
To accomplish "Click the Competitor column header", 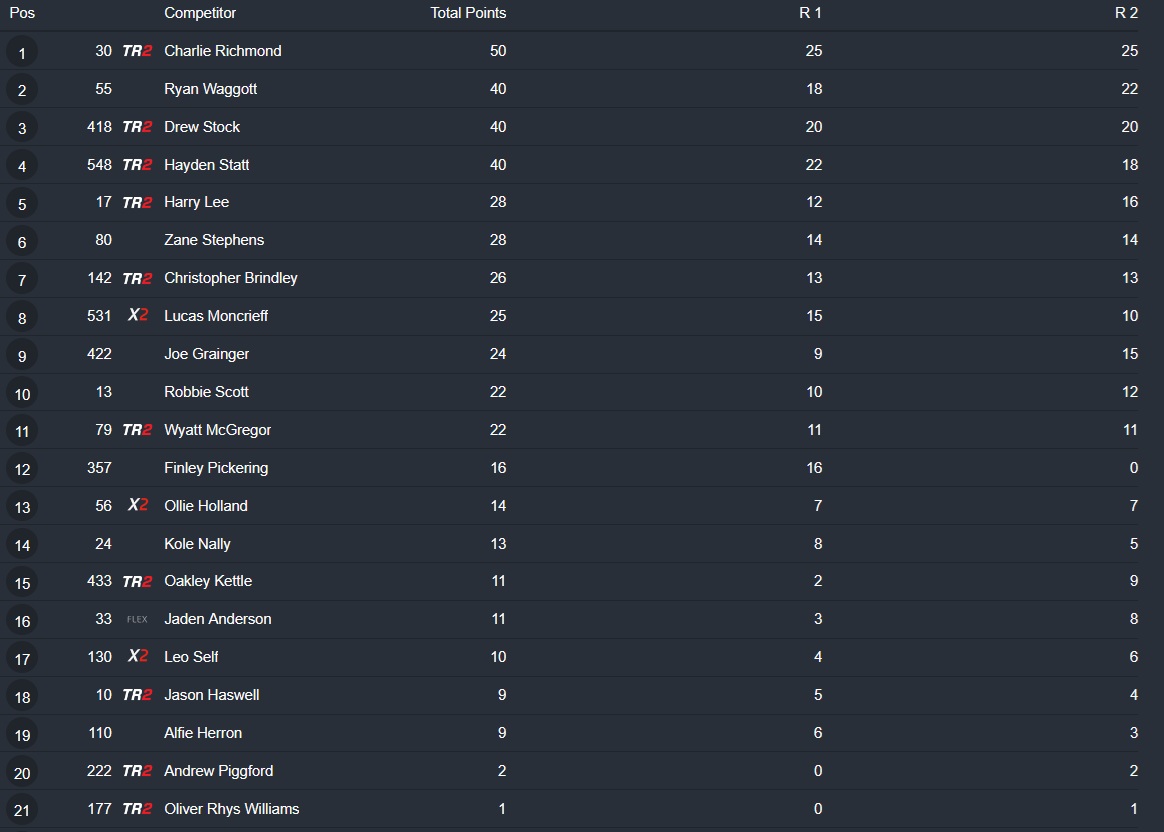I will pos(200,13).
